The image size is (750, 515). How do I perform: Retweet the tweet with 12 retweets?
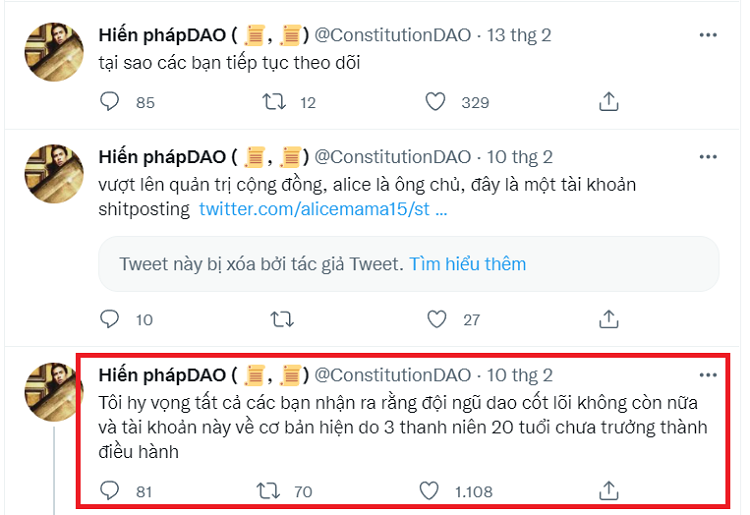click(x=273, y=102)
